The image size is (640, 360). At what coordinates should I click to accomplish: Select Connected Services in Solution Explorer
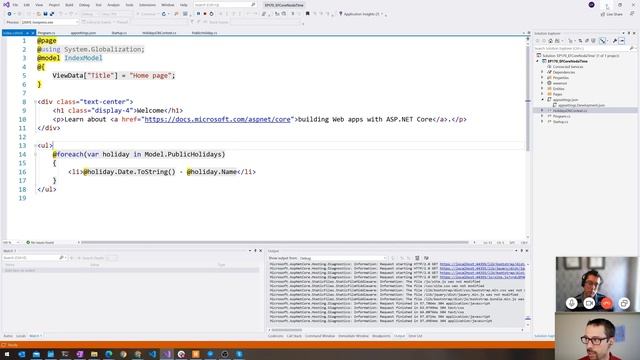coord(567,67)
